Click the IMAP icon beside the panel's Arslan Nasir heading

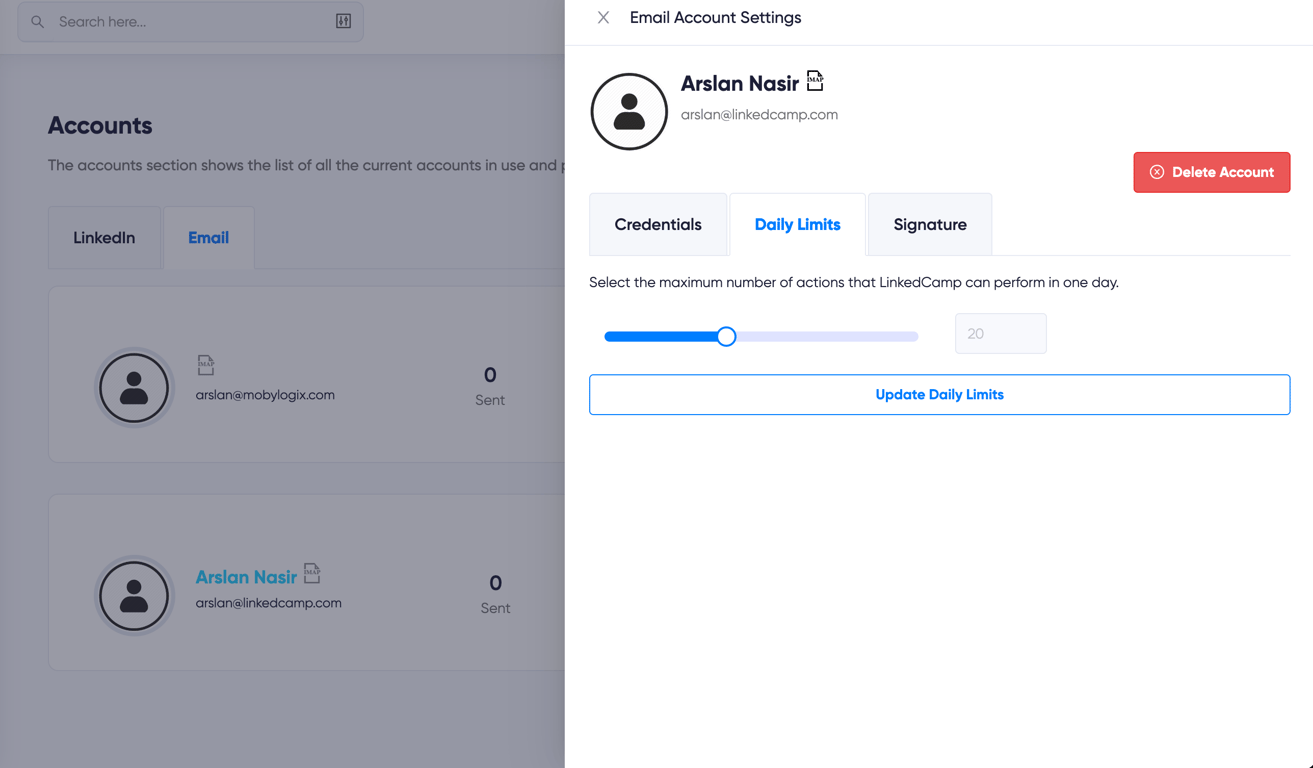coord(815,81)
